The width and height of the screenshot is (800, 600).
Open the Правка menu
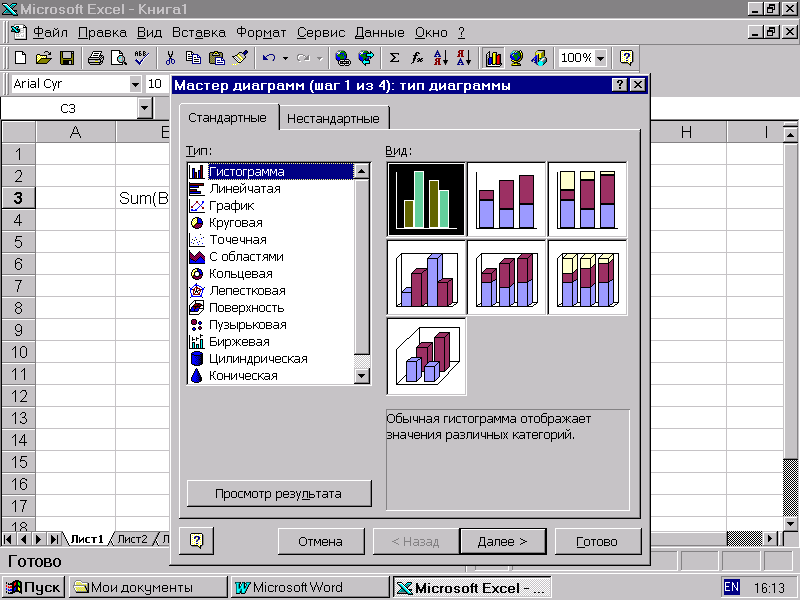click(x=102, y=33)
